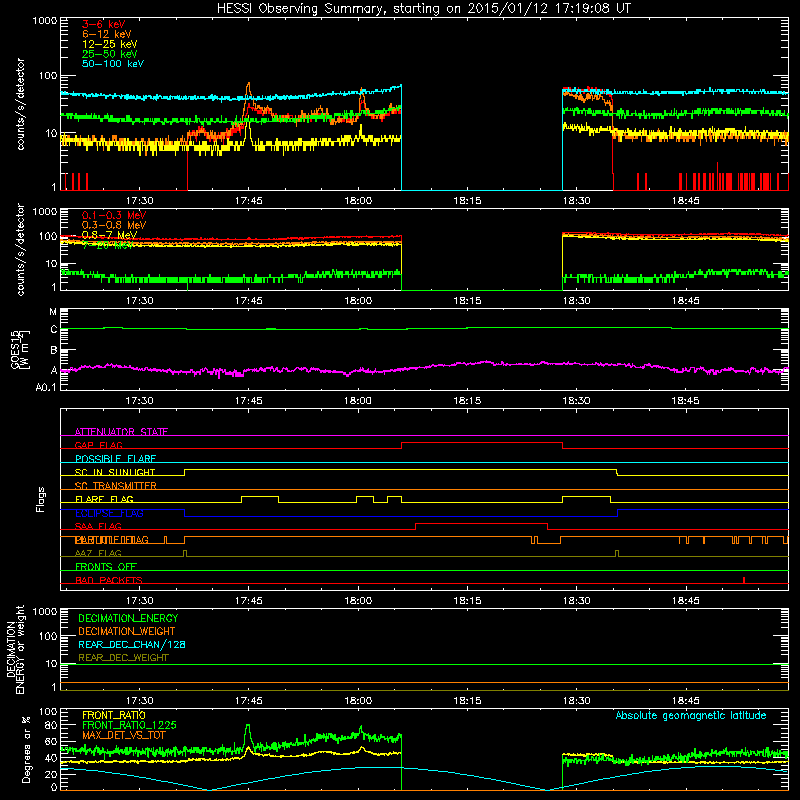
Task: Select the ATTENUATOR_STATE flag label
Action: point(121,432)
